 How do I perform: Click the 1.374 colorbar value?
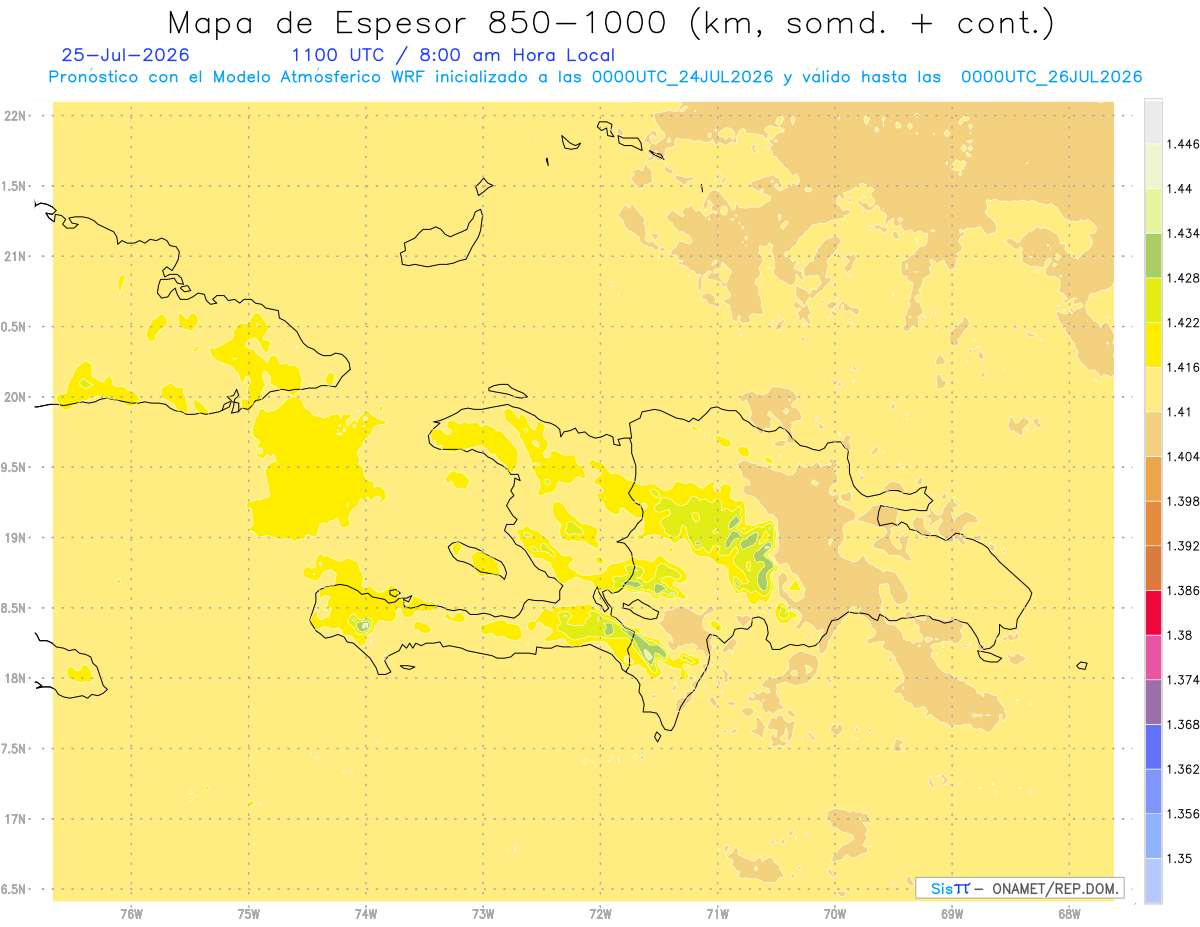(x=1185, y=680)
